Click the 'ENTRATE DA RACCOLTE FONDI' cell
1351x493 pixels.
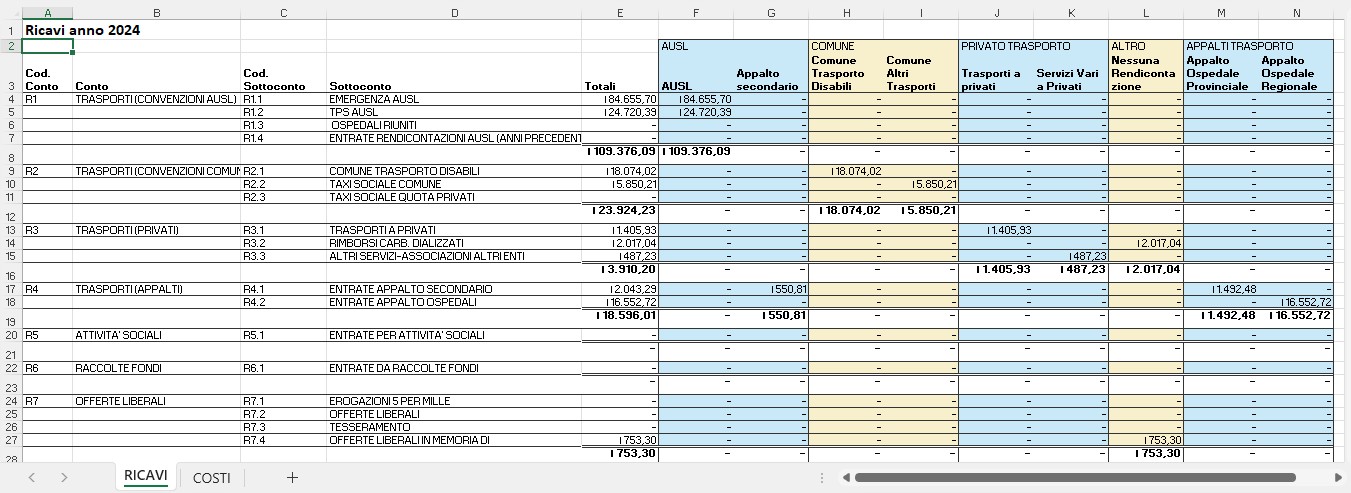pyautogui.click(x=454, y=368)
